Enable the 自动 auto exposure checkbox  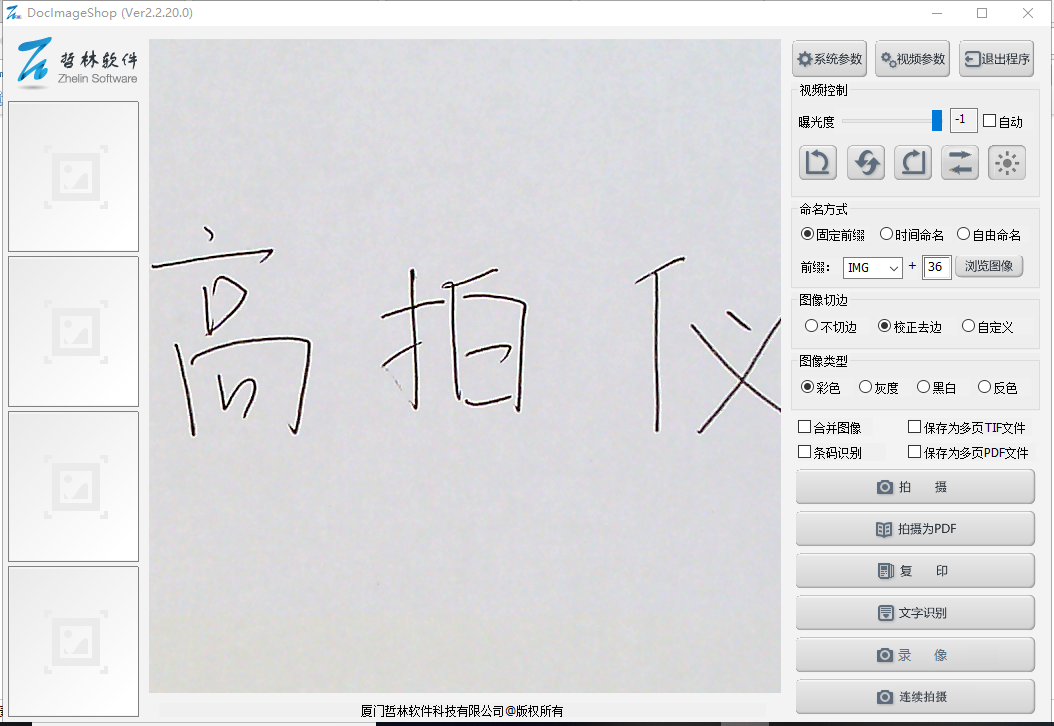pyautogui.click(x=989, y=121)
